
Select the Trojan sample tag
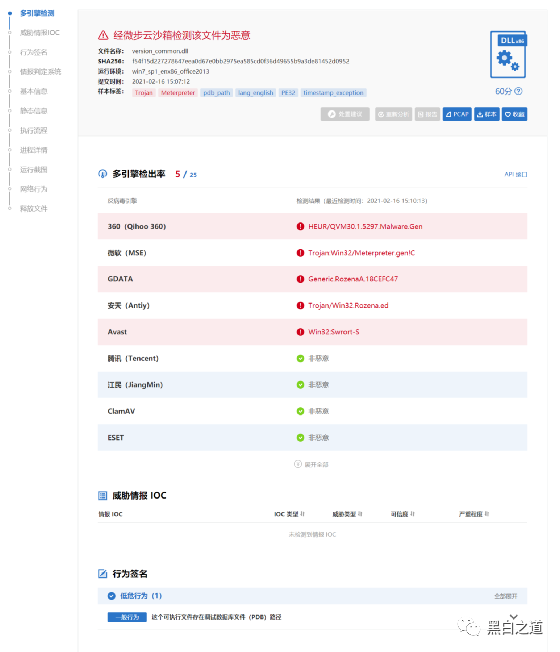pyautogui.click(x=143, y=93)
